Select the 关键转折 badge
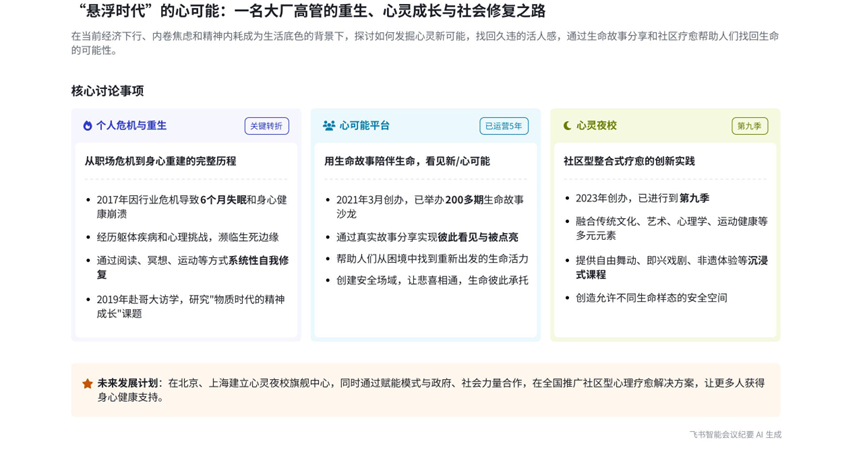This screenshot has height=450, width=863. pyautogui.click(x=266, y=126)
